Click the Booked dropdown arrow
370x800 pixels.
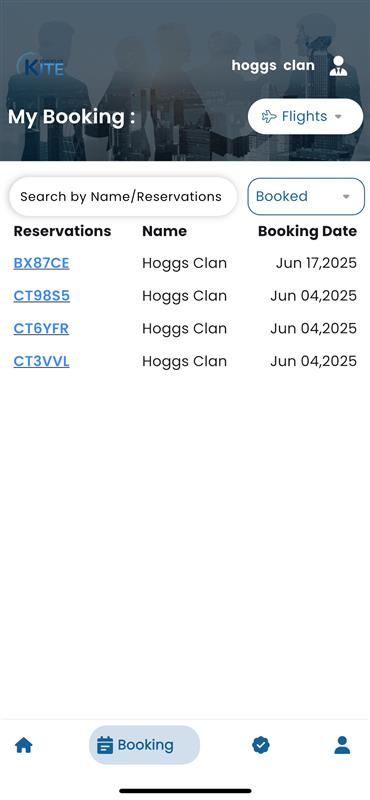[346, 197]
